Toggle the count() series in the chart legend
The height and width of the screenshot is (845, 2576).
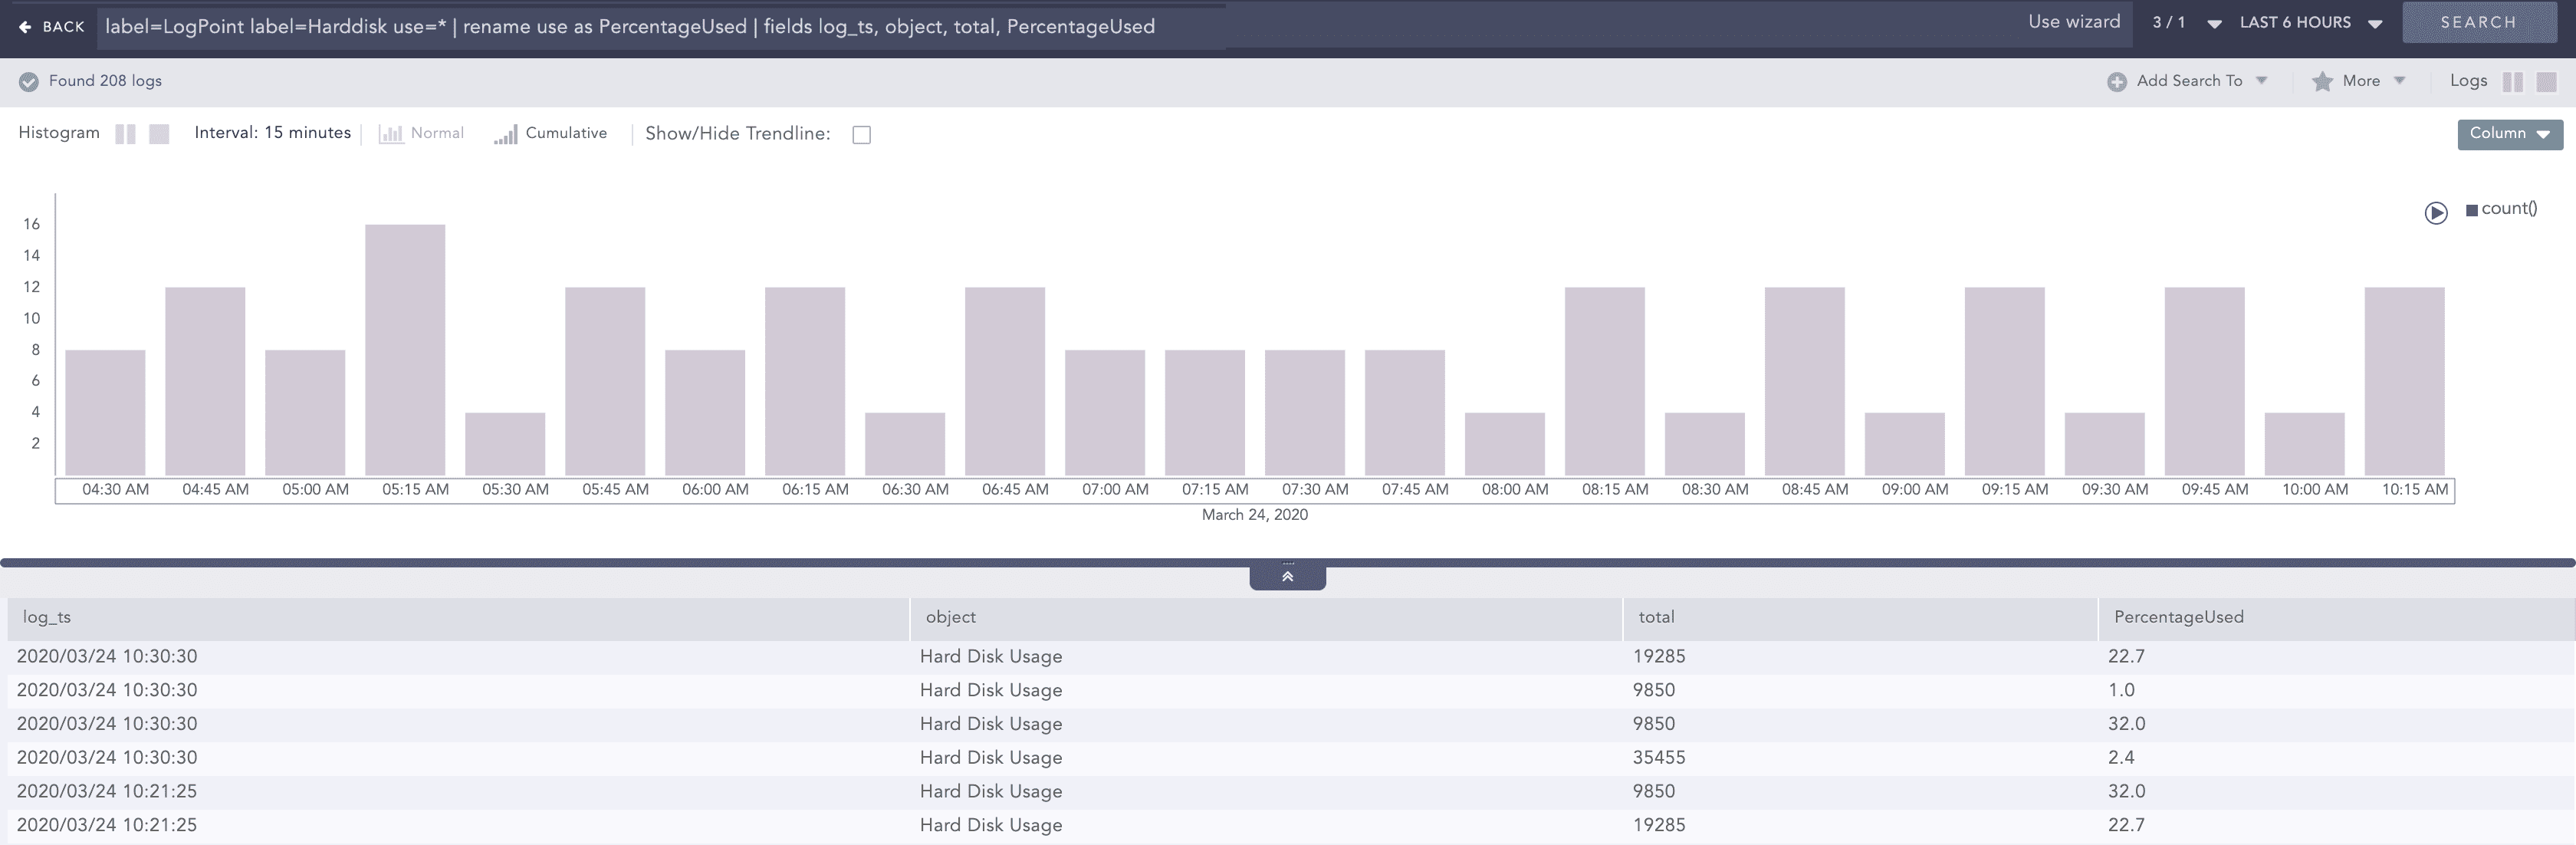click(x=2502, y=209)
